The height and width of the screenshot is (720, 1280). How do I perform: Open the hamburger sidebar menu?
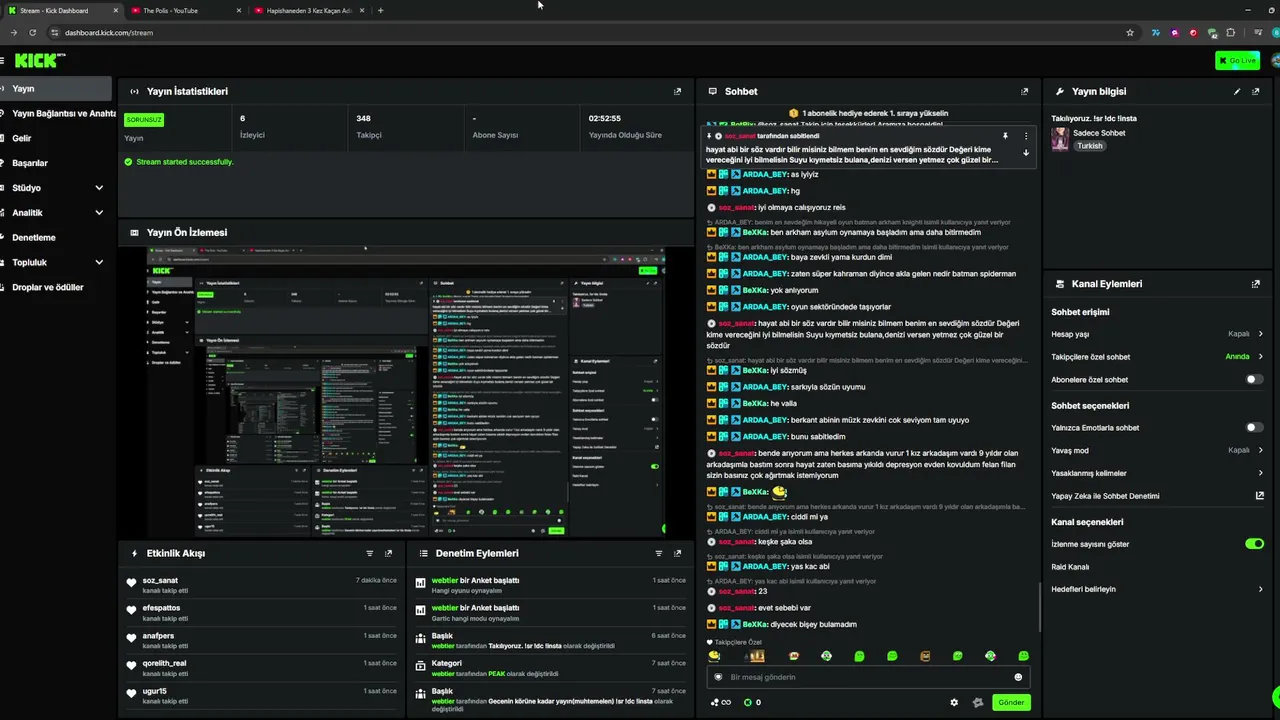pyautogui.click(x=2, y=61)
